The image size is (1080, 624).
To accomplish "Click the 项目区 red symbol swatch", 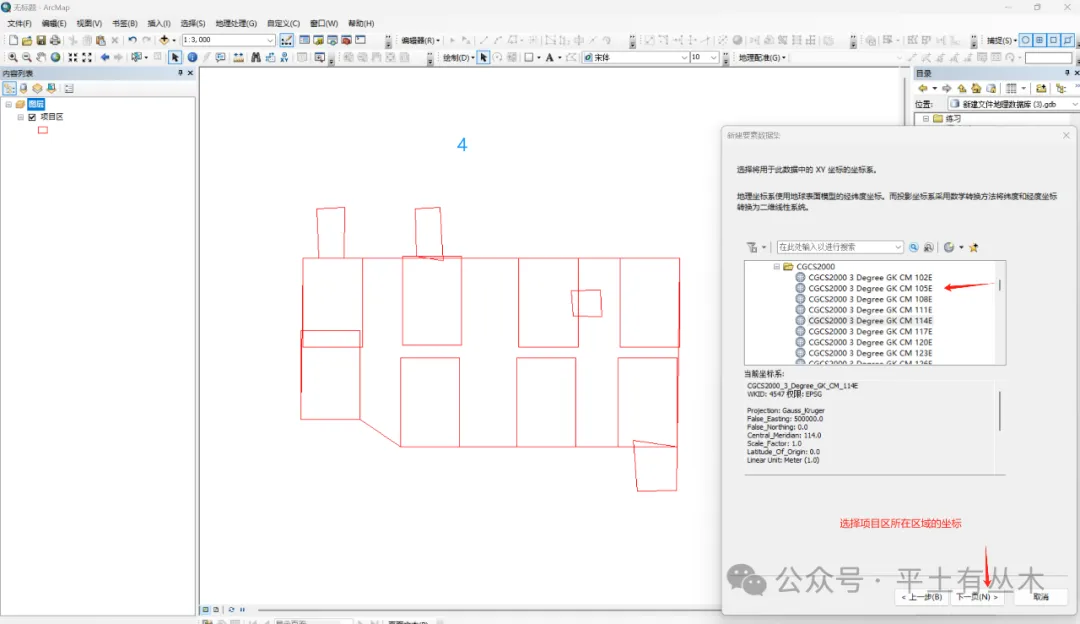I will click(43, 130).
